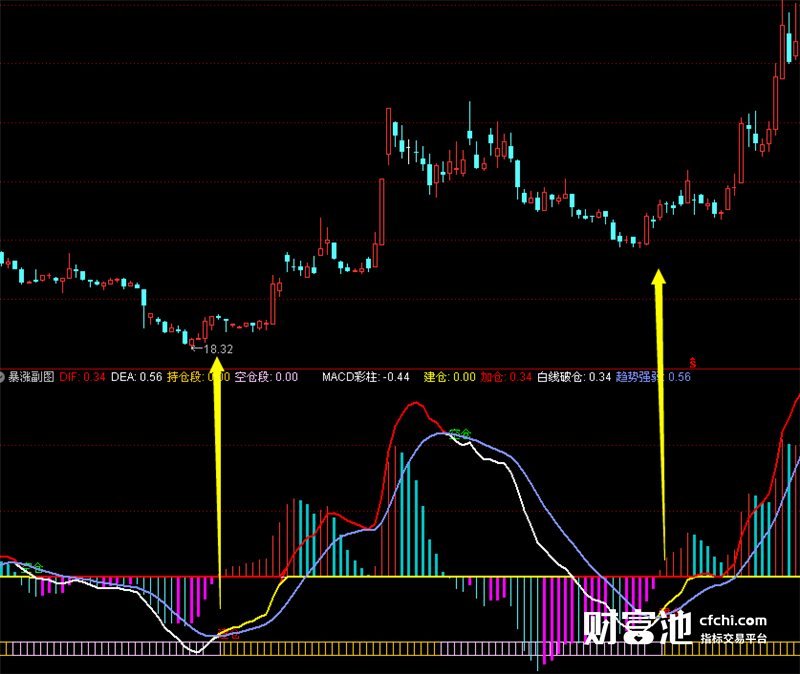Click the 加仓: 0.34 label
The width and height of the screenshot is (800, 674).
506,377
